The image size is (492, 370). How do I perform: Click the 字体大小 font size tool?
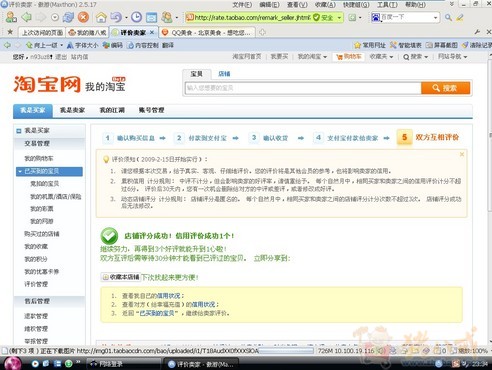click(82, 45)
